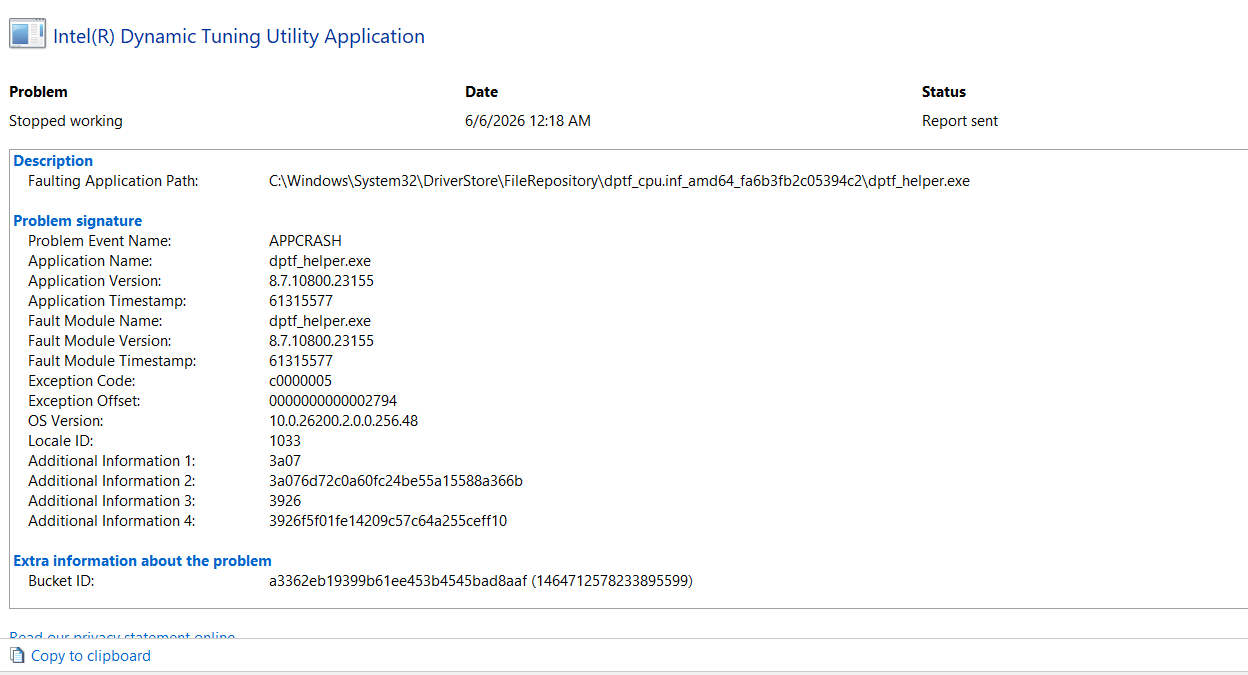Viewport: 1248px width, 675px height.
Task: Click the Faulting Application Path label
Action: [113, 181]
